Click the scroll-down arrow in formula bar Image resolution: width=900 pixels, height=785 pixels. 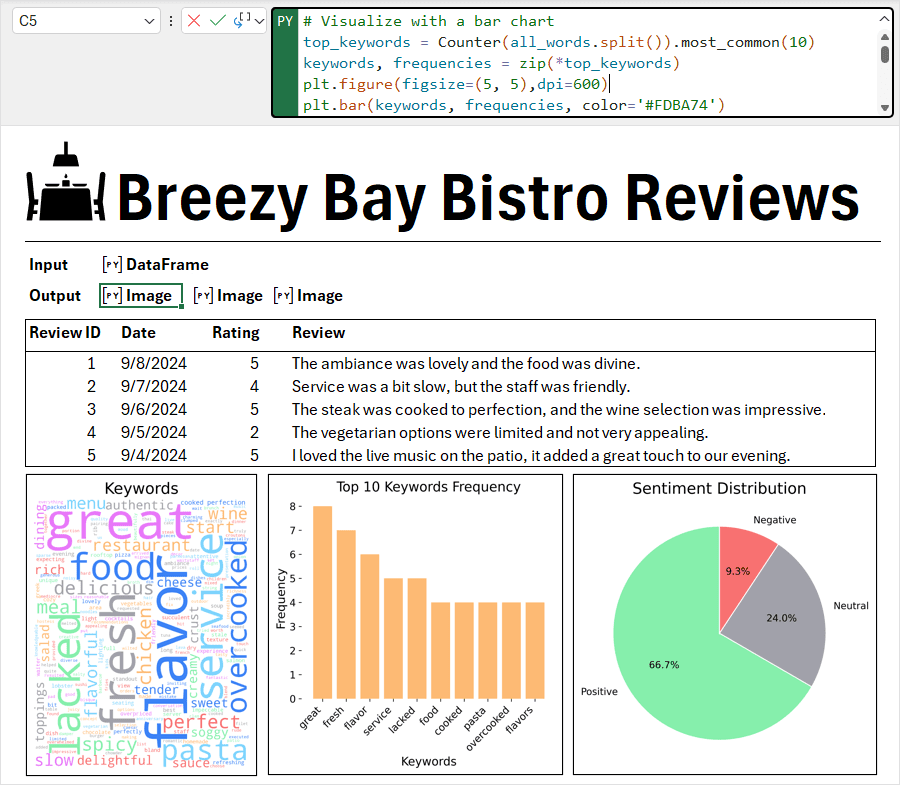click(x=885, y=107)
